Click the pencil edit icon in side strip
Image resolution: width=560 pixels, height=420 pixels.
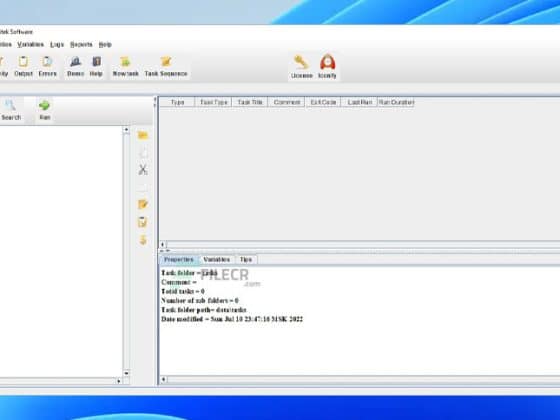click(x=143, y=204)
